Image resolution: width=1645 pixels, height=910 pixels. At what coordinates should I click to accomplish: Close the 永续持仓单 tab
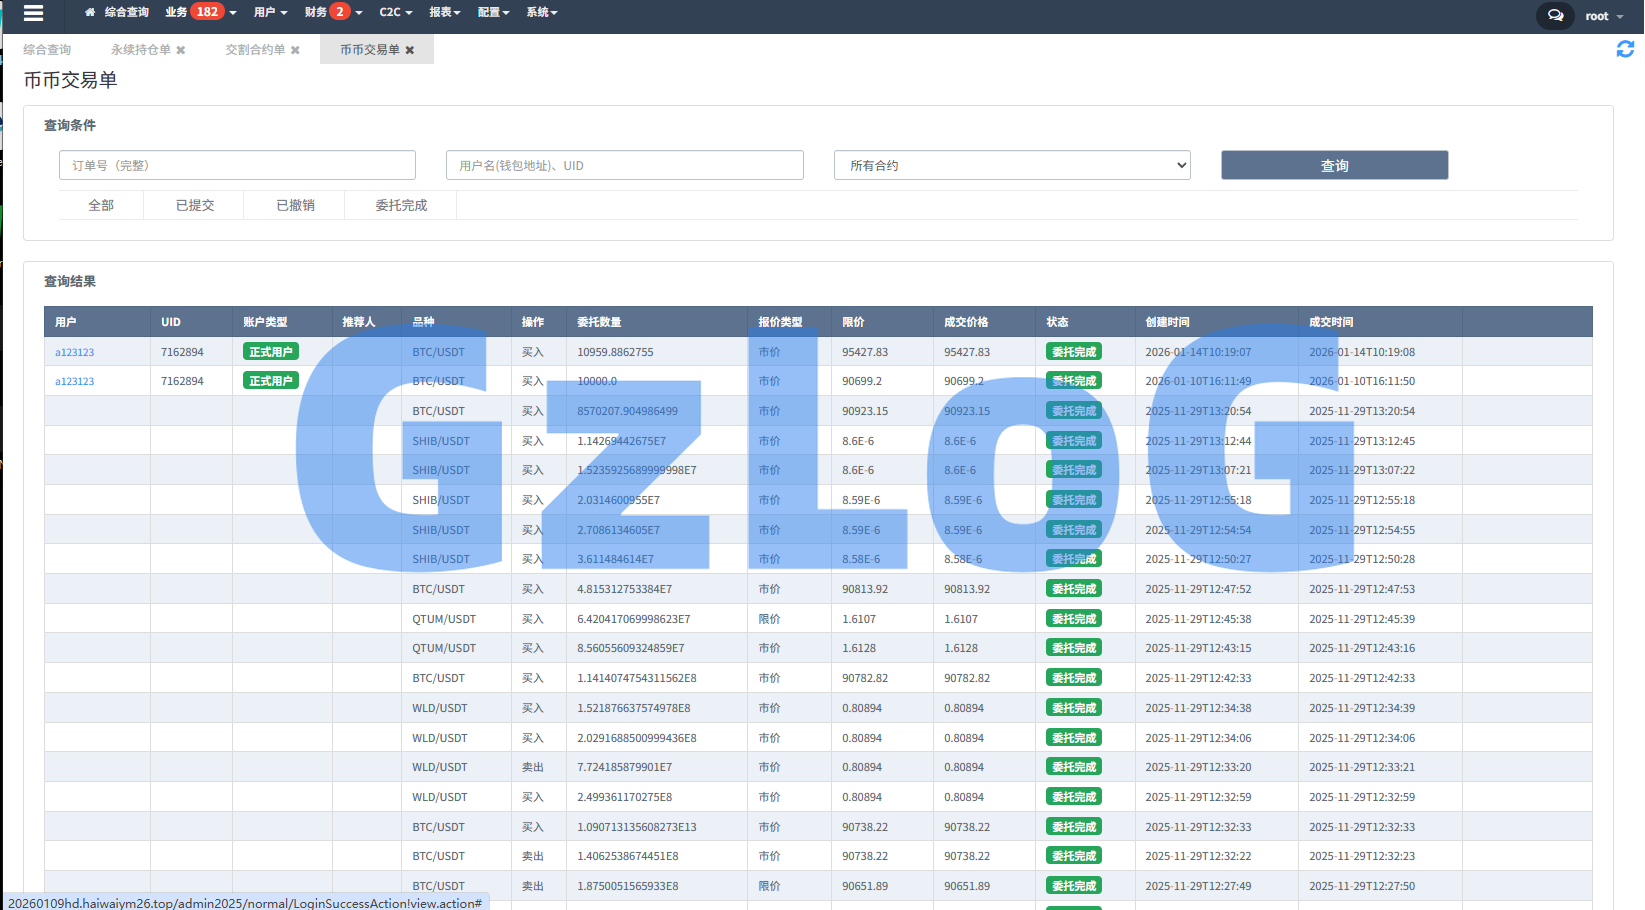pos(181,50)
